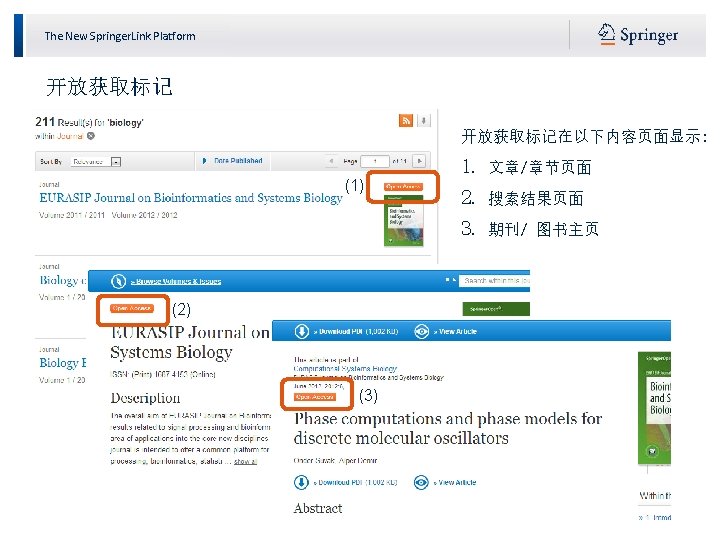Click journal cover thumbnail on article page
Screen dimensions: 720x540
(x=654, y=408)
